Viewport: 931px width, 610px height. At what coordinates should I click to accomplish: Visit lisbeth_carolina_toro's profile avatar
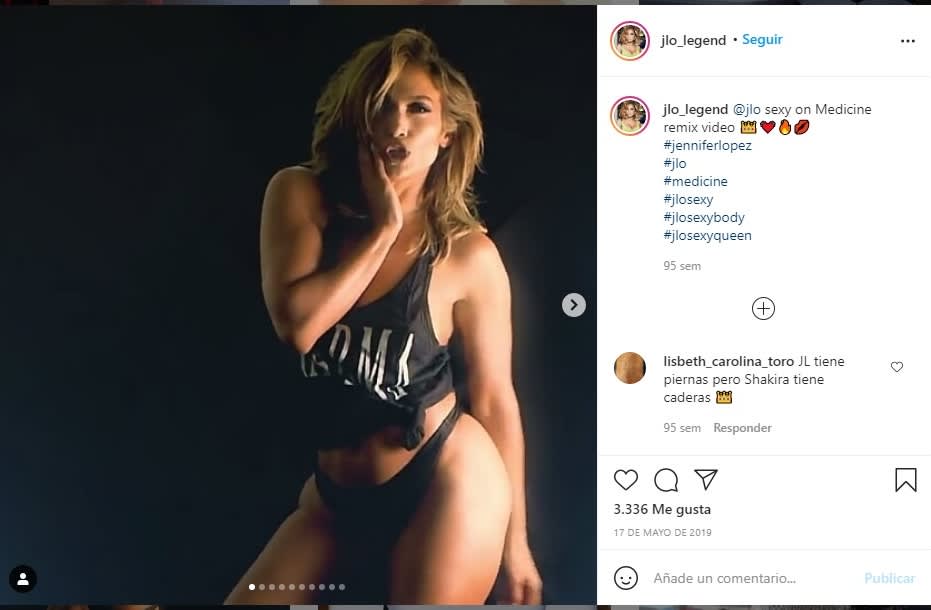click(x=630, y=369)
